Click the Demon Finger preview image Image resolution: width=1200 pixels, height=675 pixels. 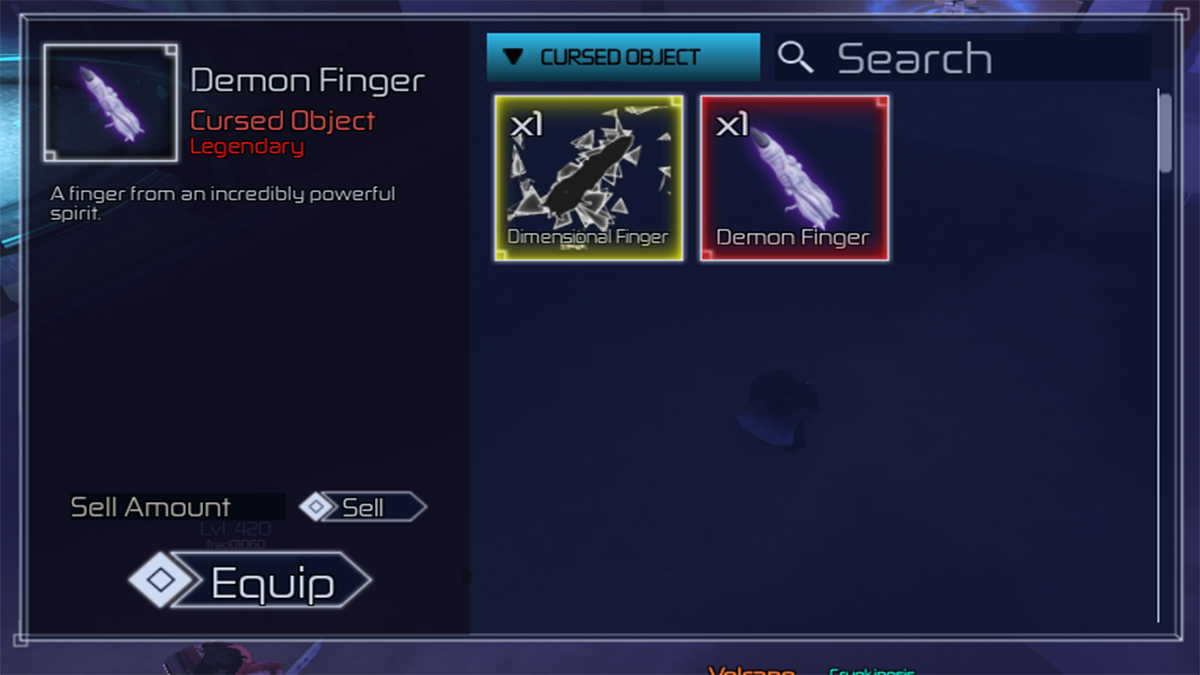click(x=111, y=103)
